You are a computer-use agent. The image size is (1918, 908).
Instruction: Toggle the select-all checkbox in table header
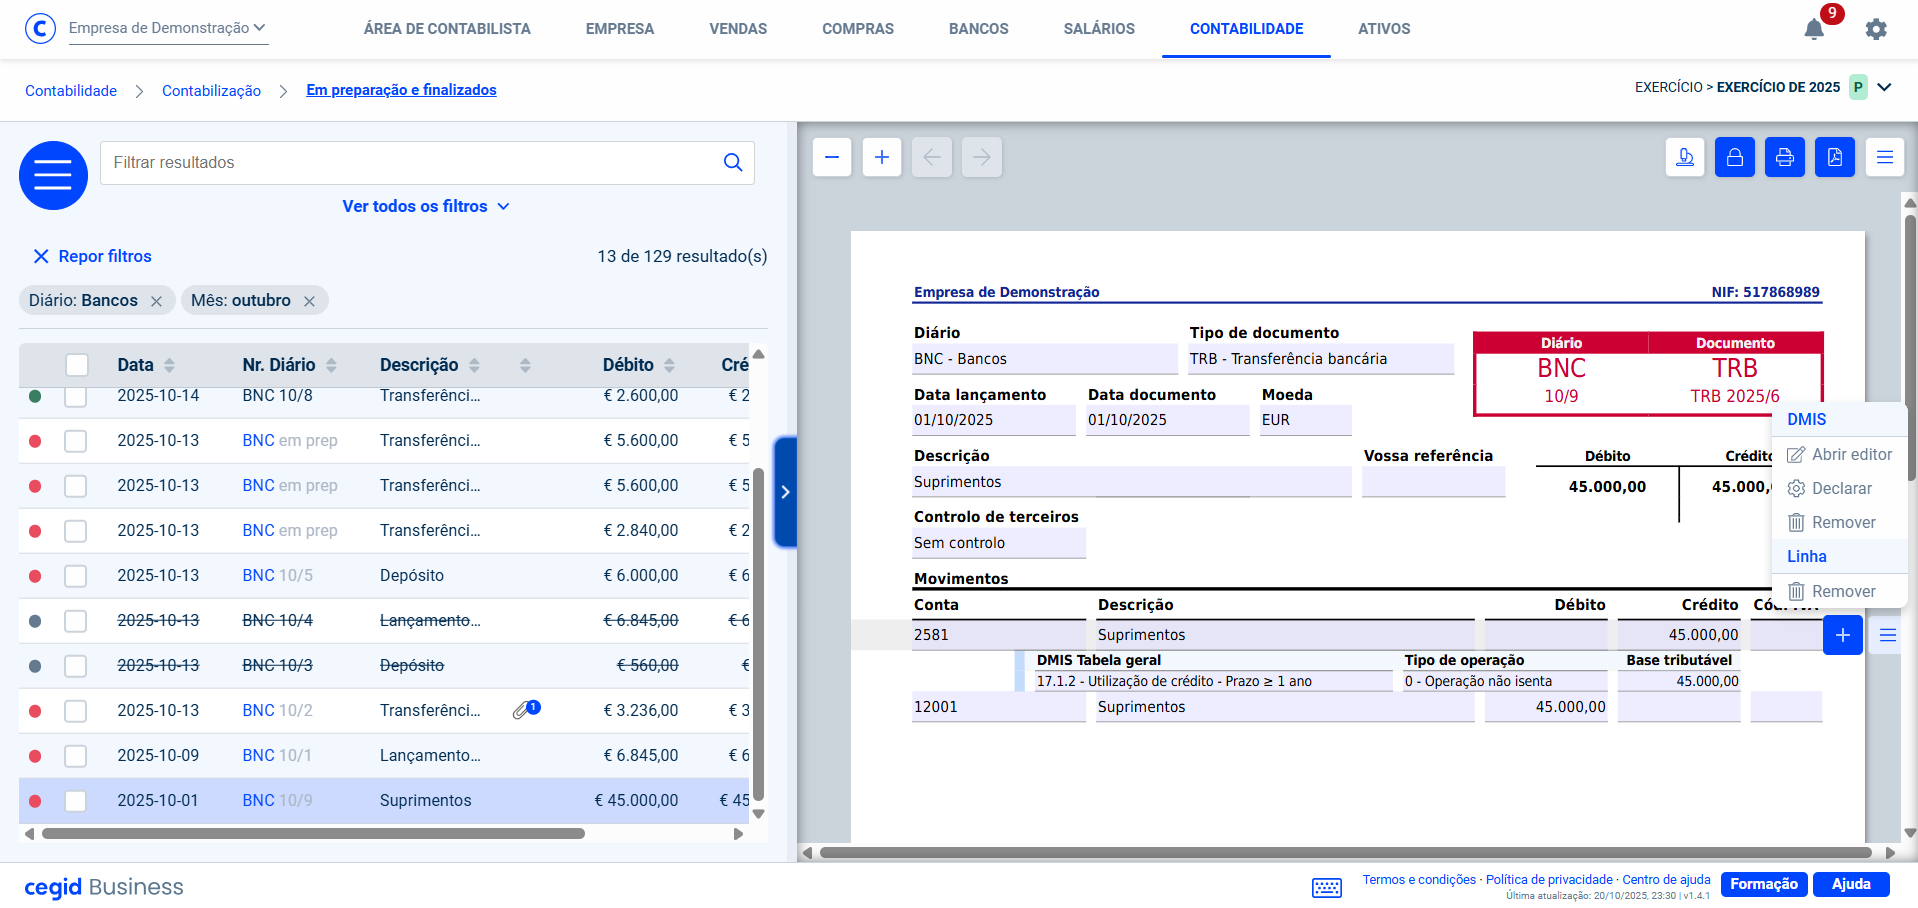(77, 365)
